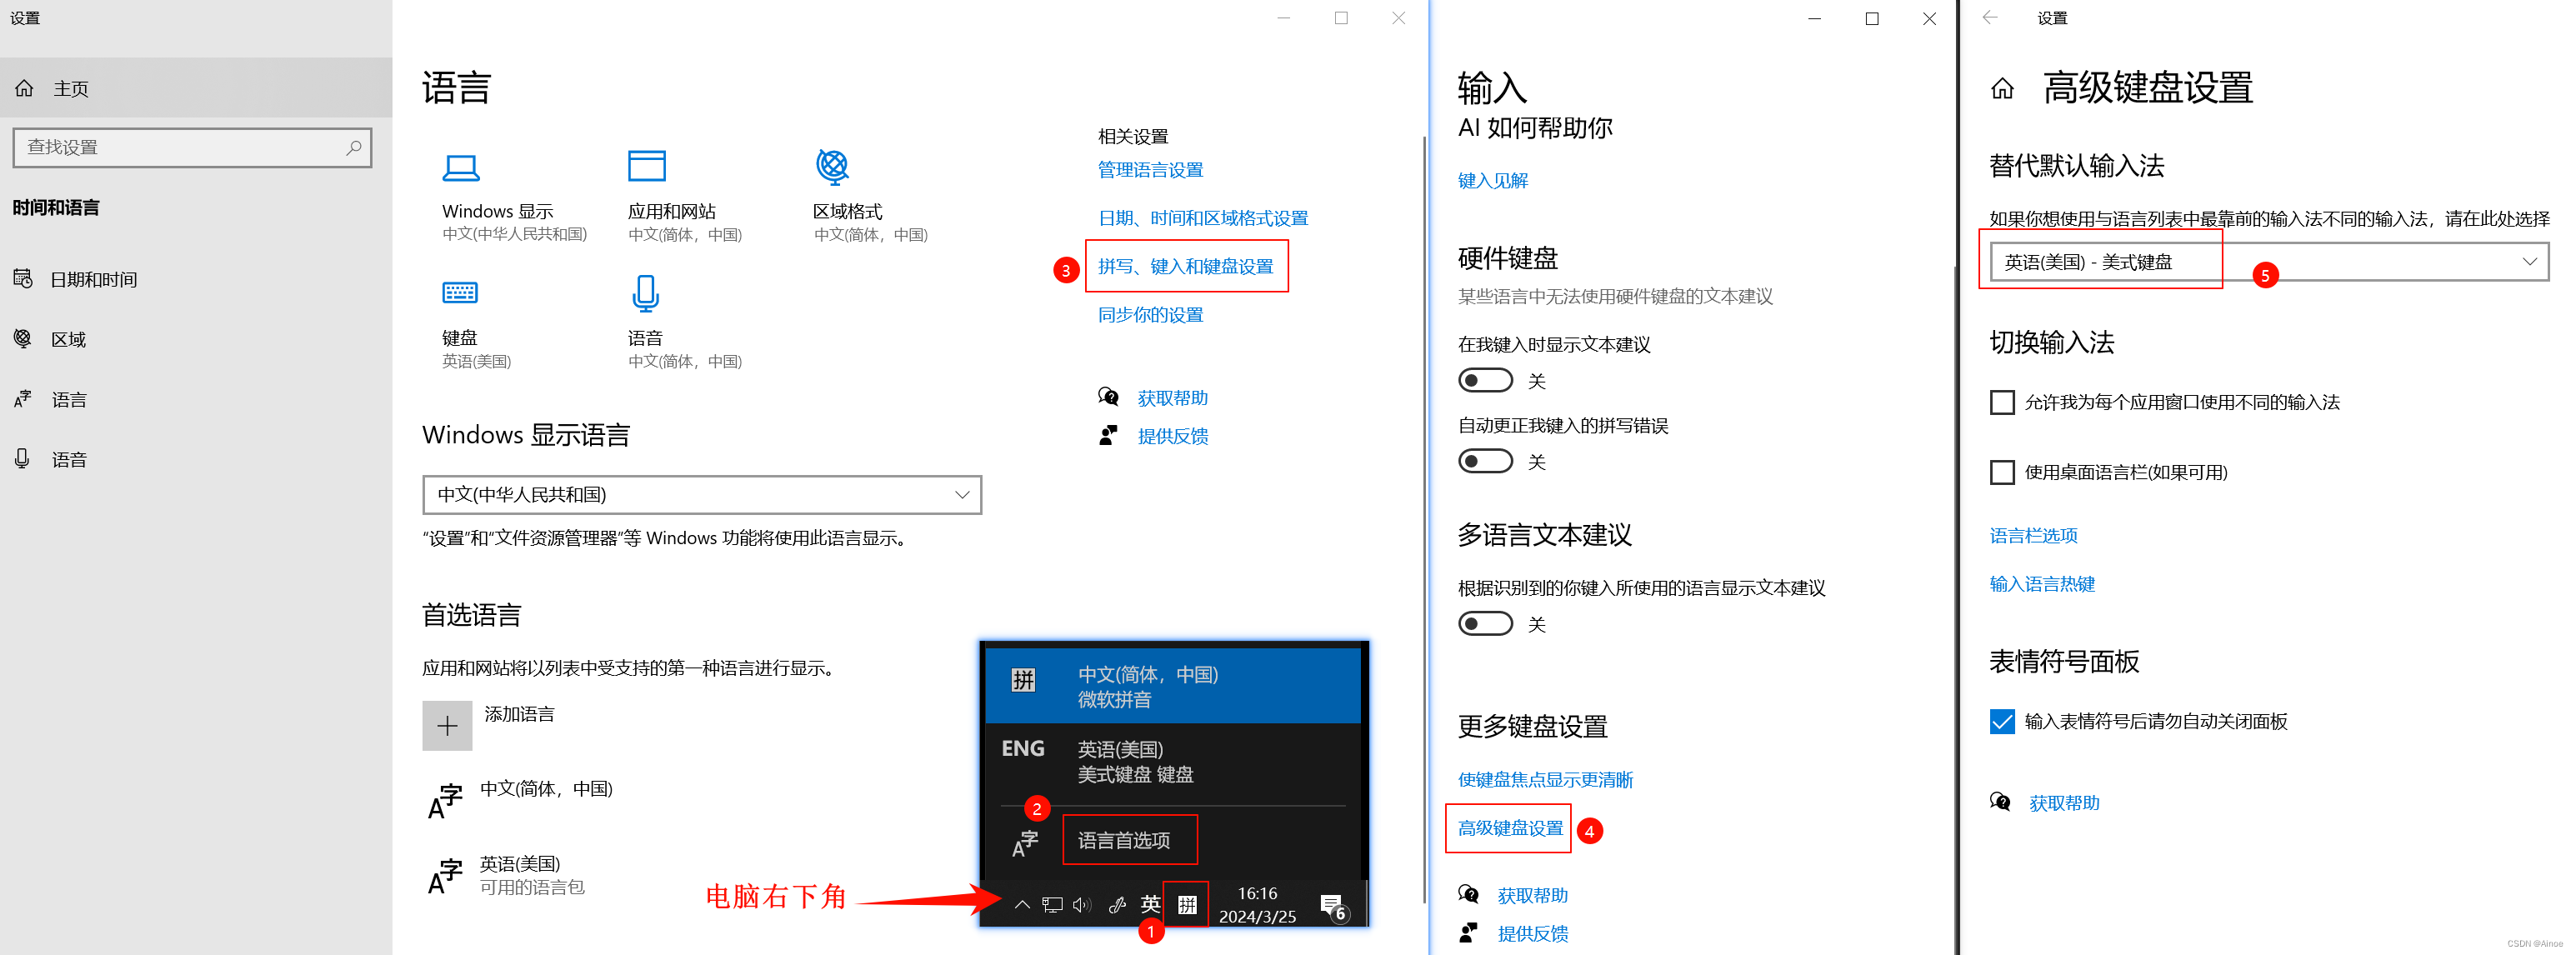Select 英语(美国) in 首选语言 list
This screenshot has height=955, width=2576.
520,864
